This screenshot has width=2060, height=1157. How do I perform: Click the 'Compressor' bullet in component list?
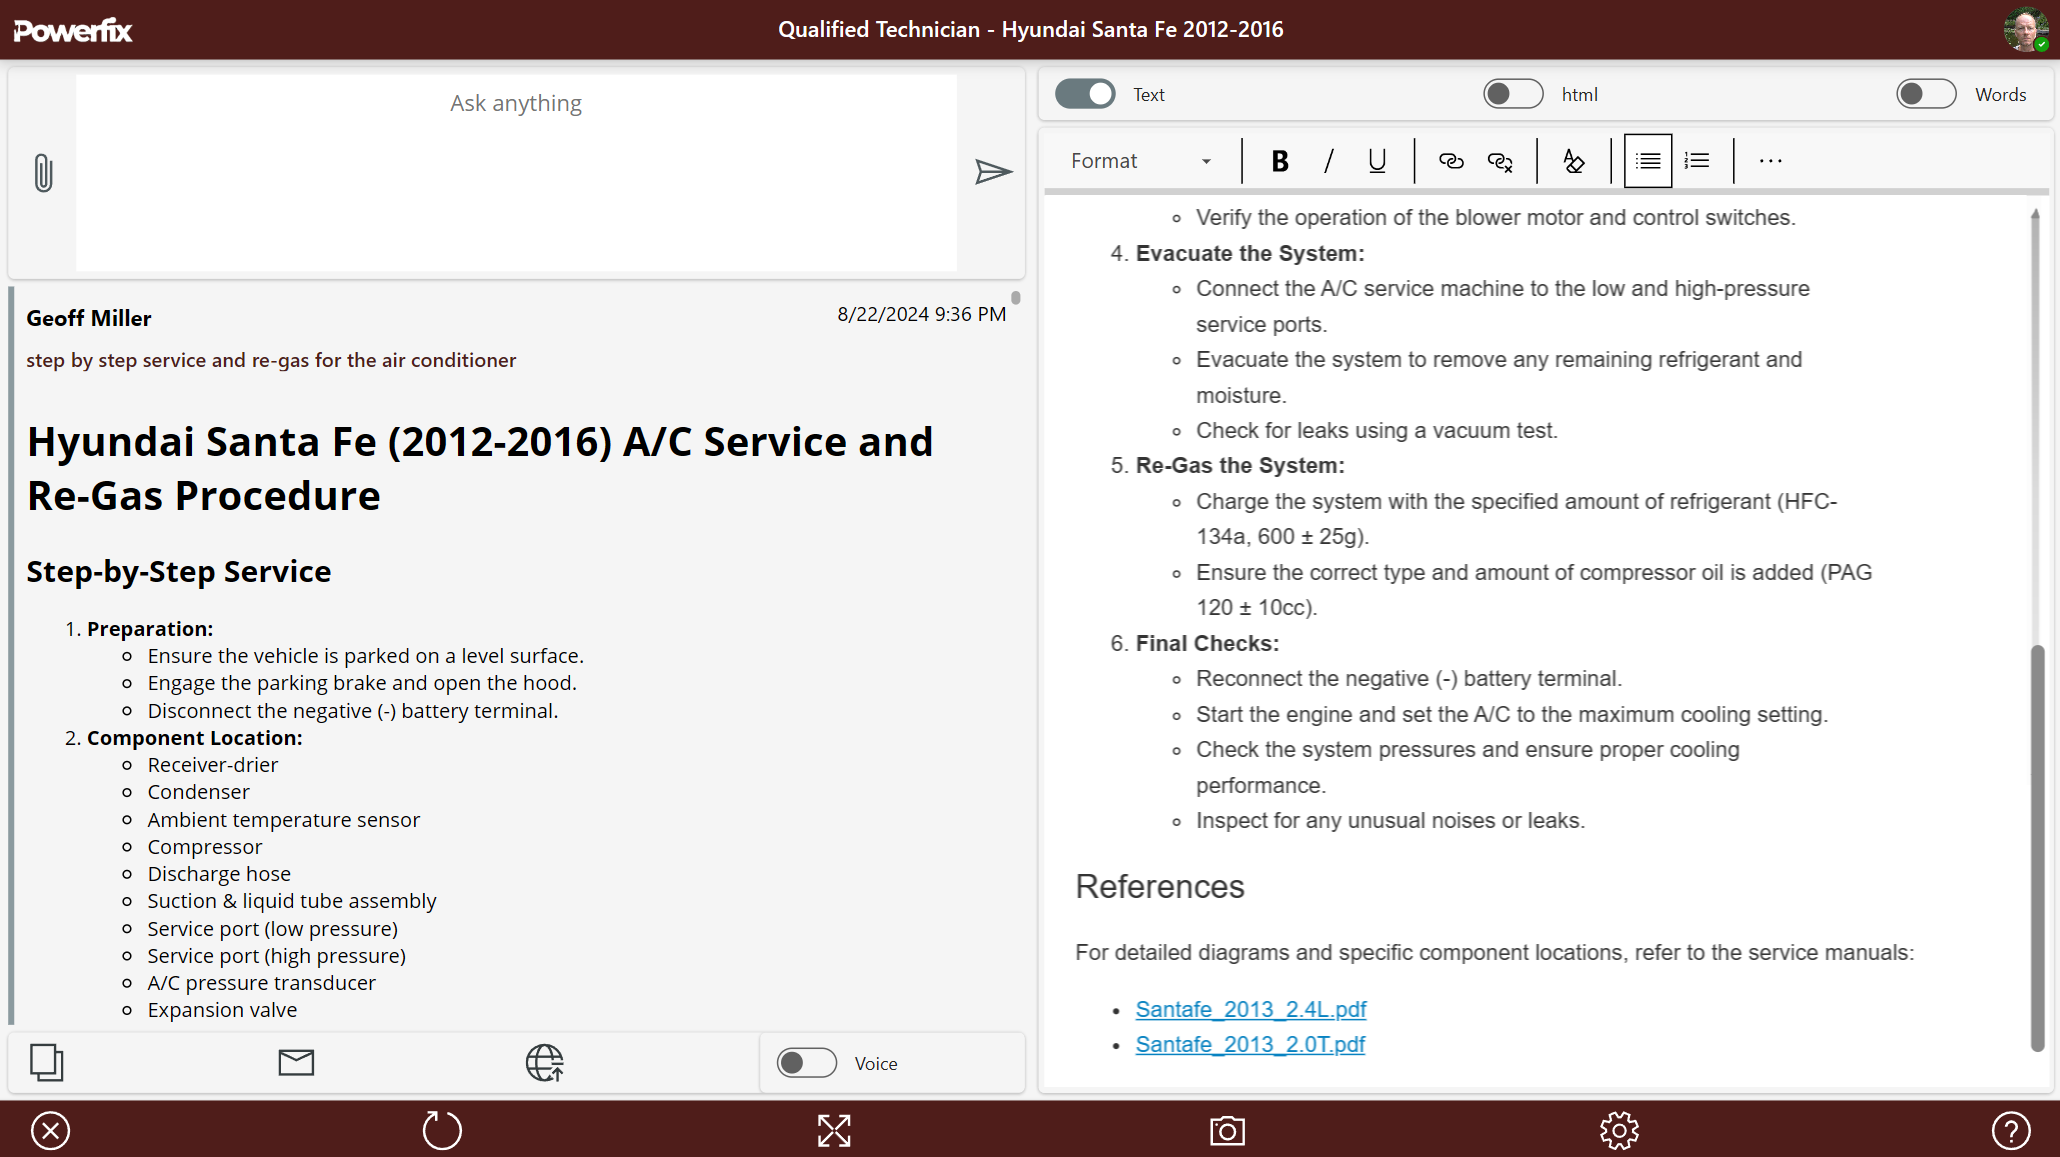pyautogui.click(x=205, y=847)
